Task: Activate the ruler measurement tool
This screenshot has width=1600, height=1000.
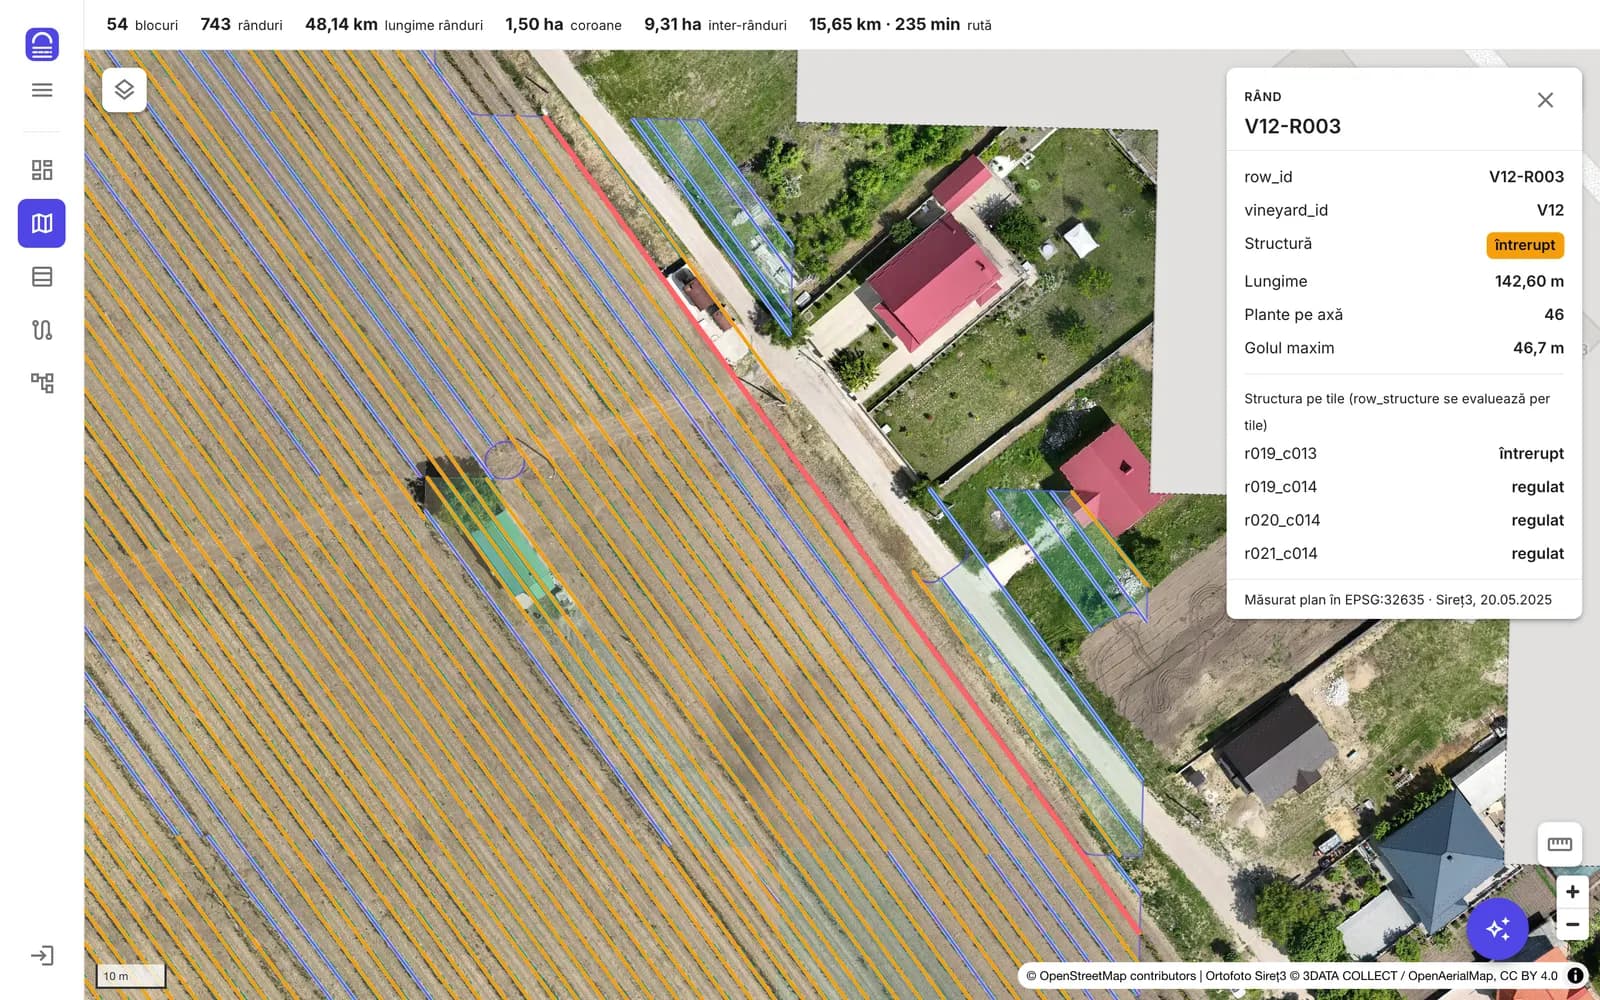Action: [1559, 844]
